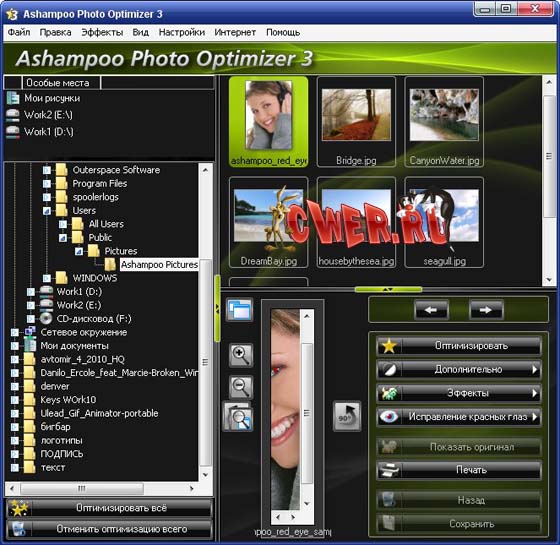Image resolution: width=560 pixels, height=545 pixels.
Task: Click the Оптимизировать всё button
Action: coord(109,508)
